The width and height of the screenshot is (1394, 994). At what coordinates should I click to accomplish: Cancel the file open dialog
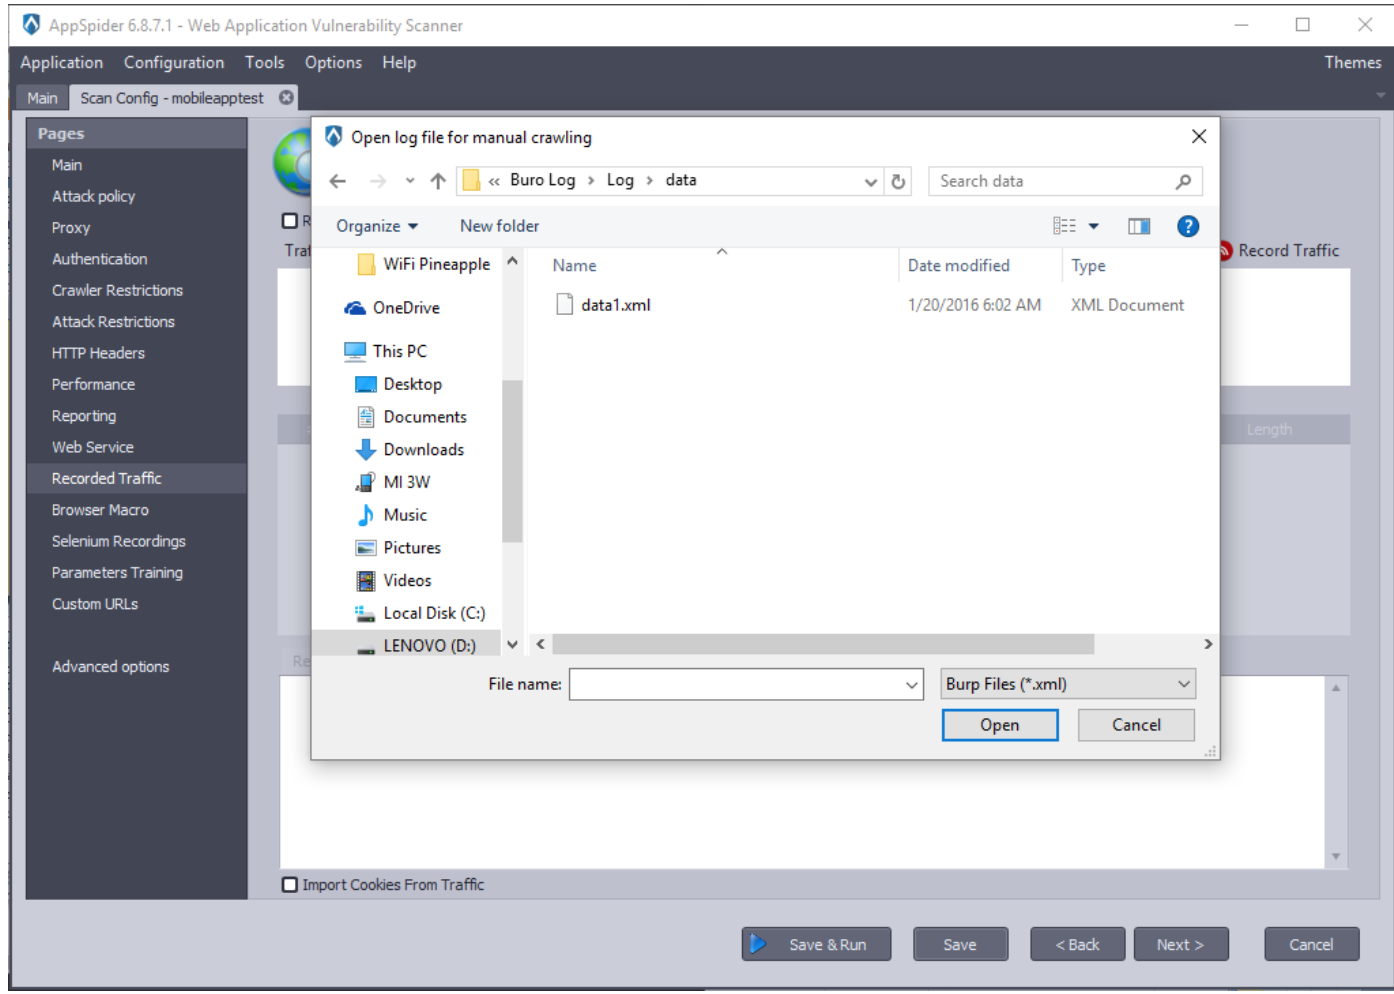(1136, 725)
